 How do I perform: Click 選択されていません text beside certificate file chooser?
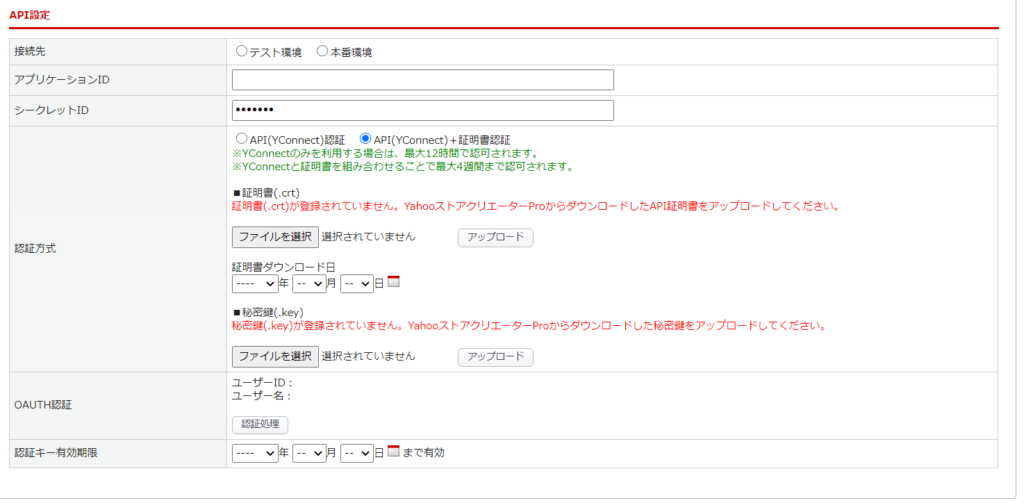(x=368, y=237)
